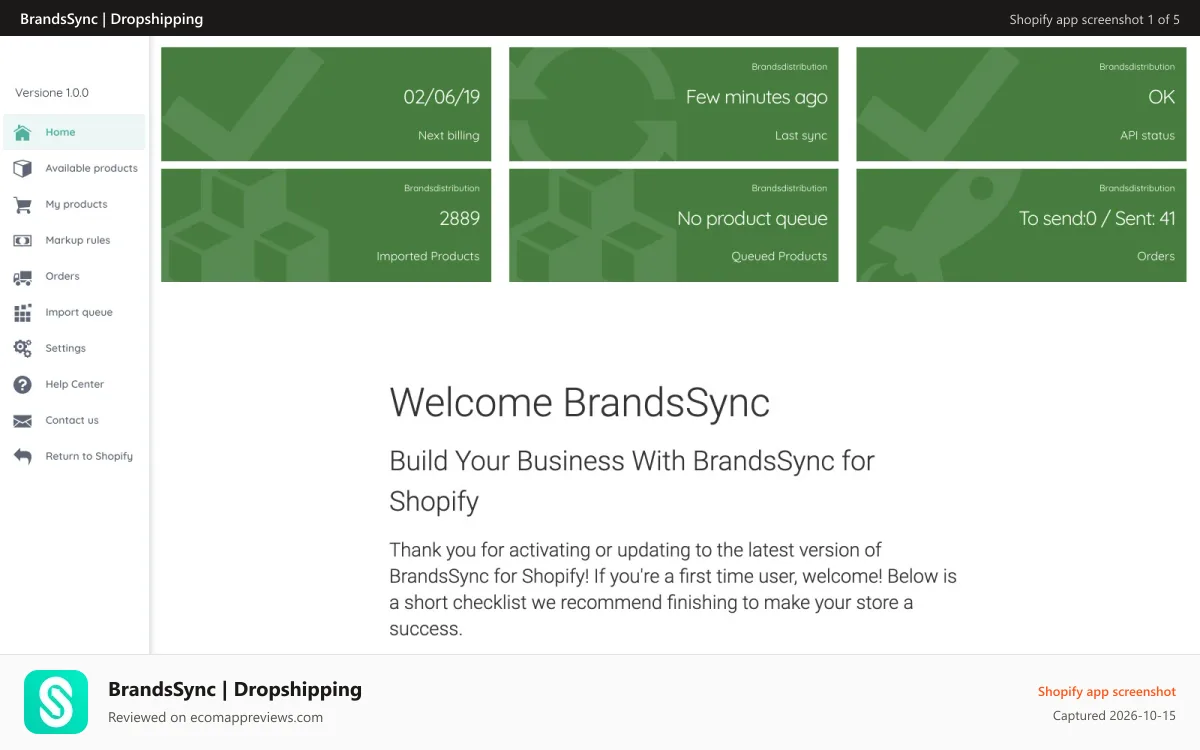Click the Versione 1.0.0 text
1200x750 pixels.
pos(52,93)
